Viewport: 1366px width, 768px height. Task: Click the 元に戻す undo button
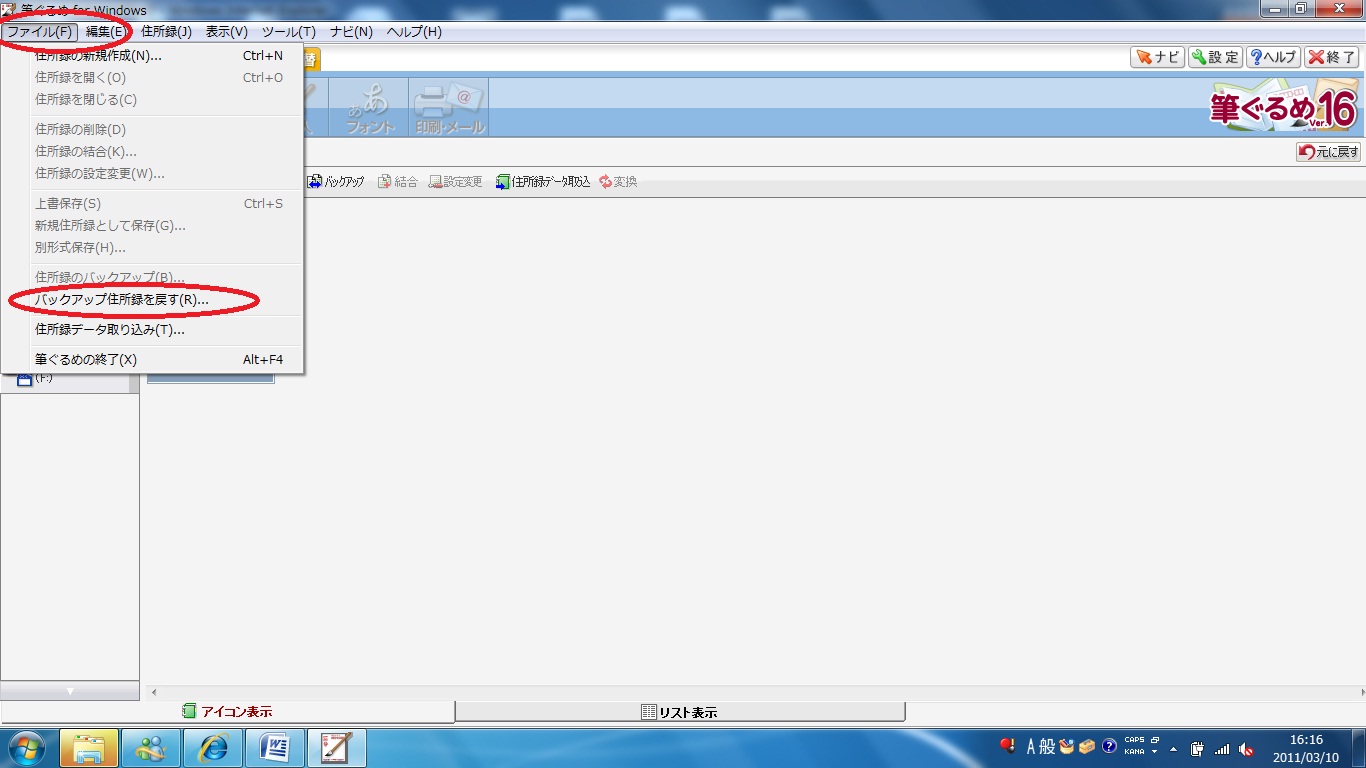click(x=1328, y=152)
